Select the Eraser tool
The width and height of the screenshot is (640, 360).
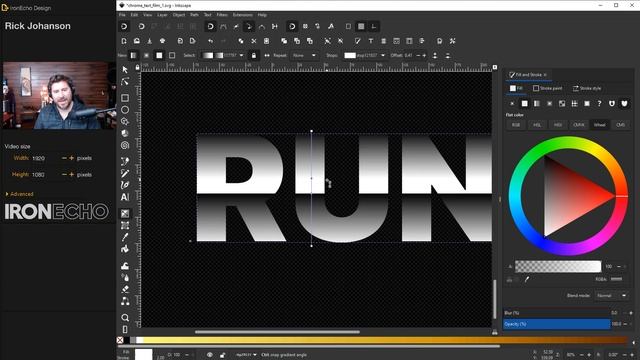[x=125, y=289]
